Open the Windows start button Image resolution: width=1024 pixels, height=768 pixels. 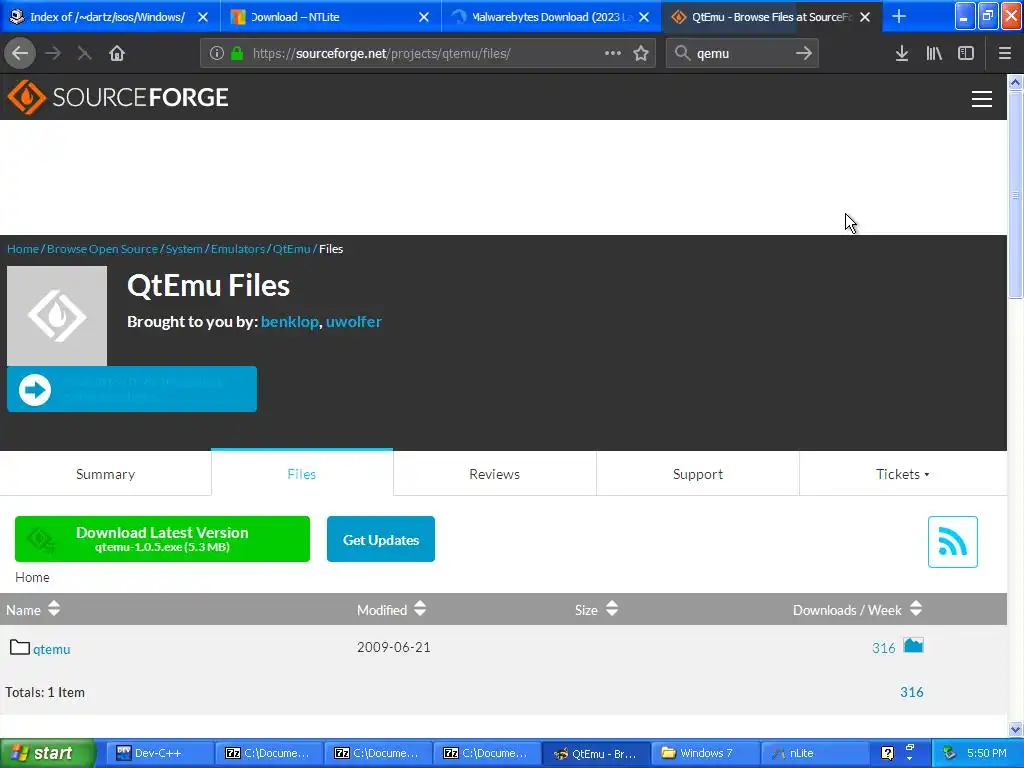pyautogui.click(x=48, y=753)
